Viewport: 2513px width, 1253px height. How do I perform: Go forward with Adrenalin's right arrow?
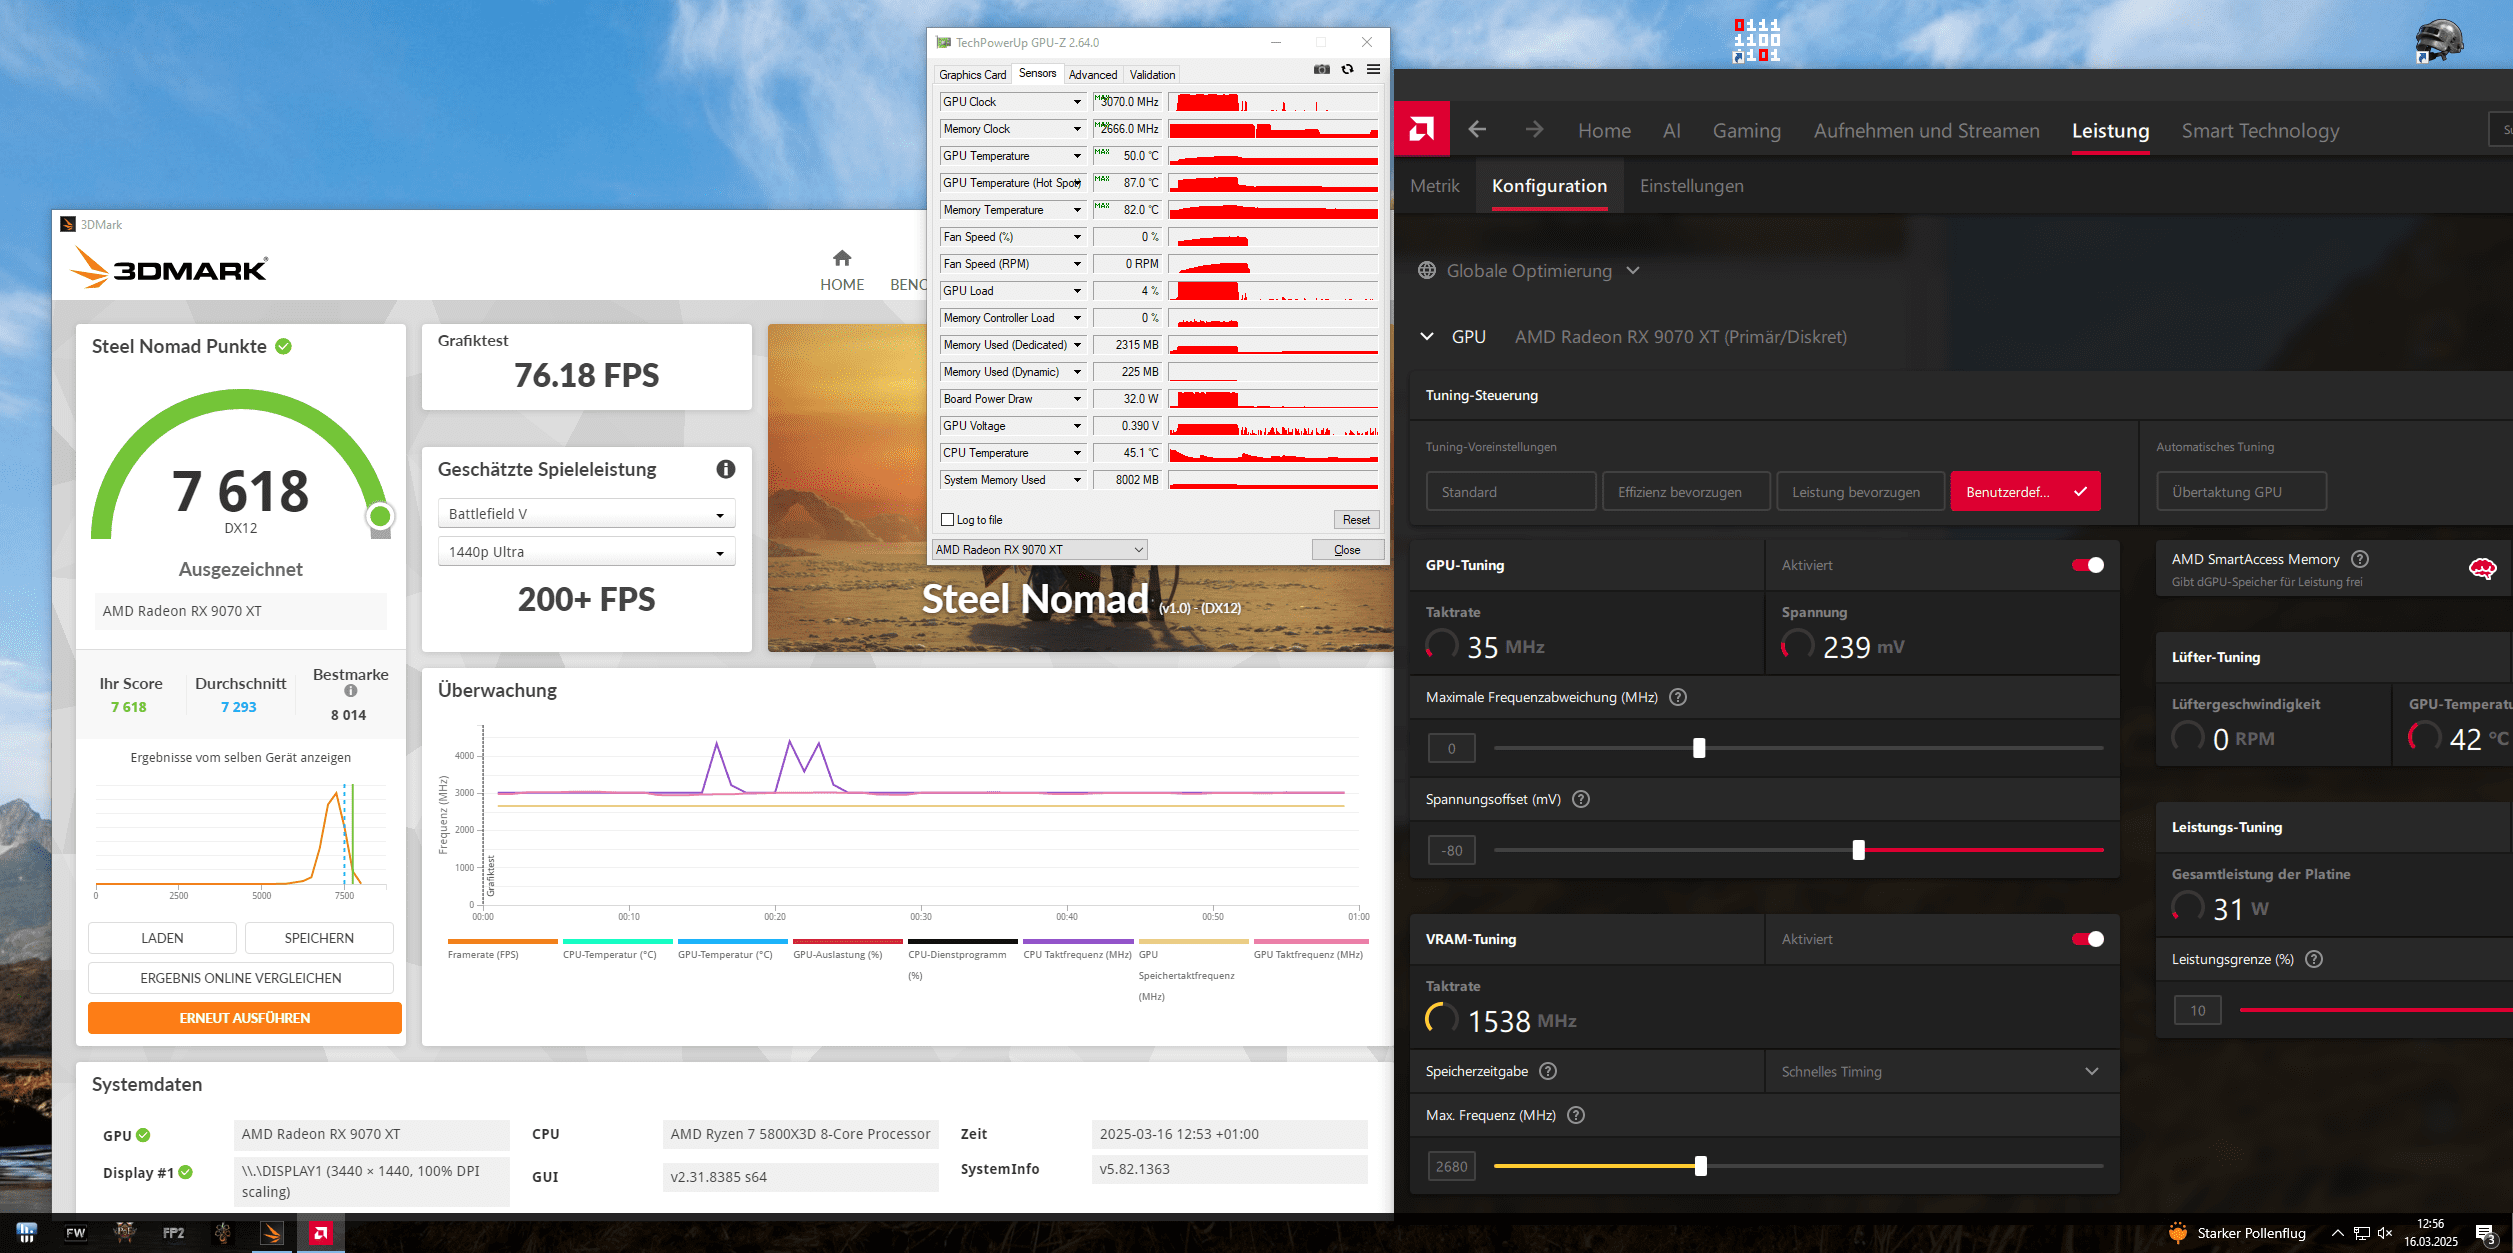pos(1534,130)
